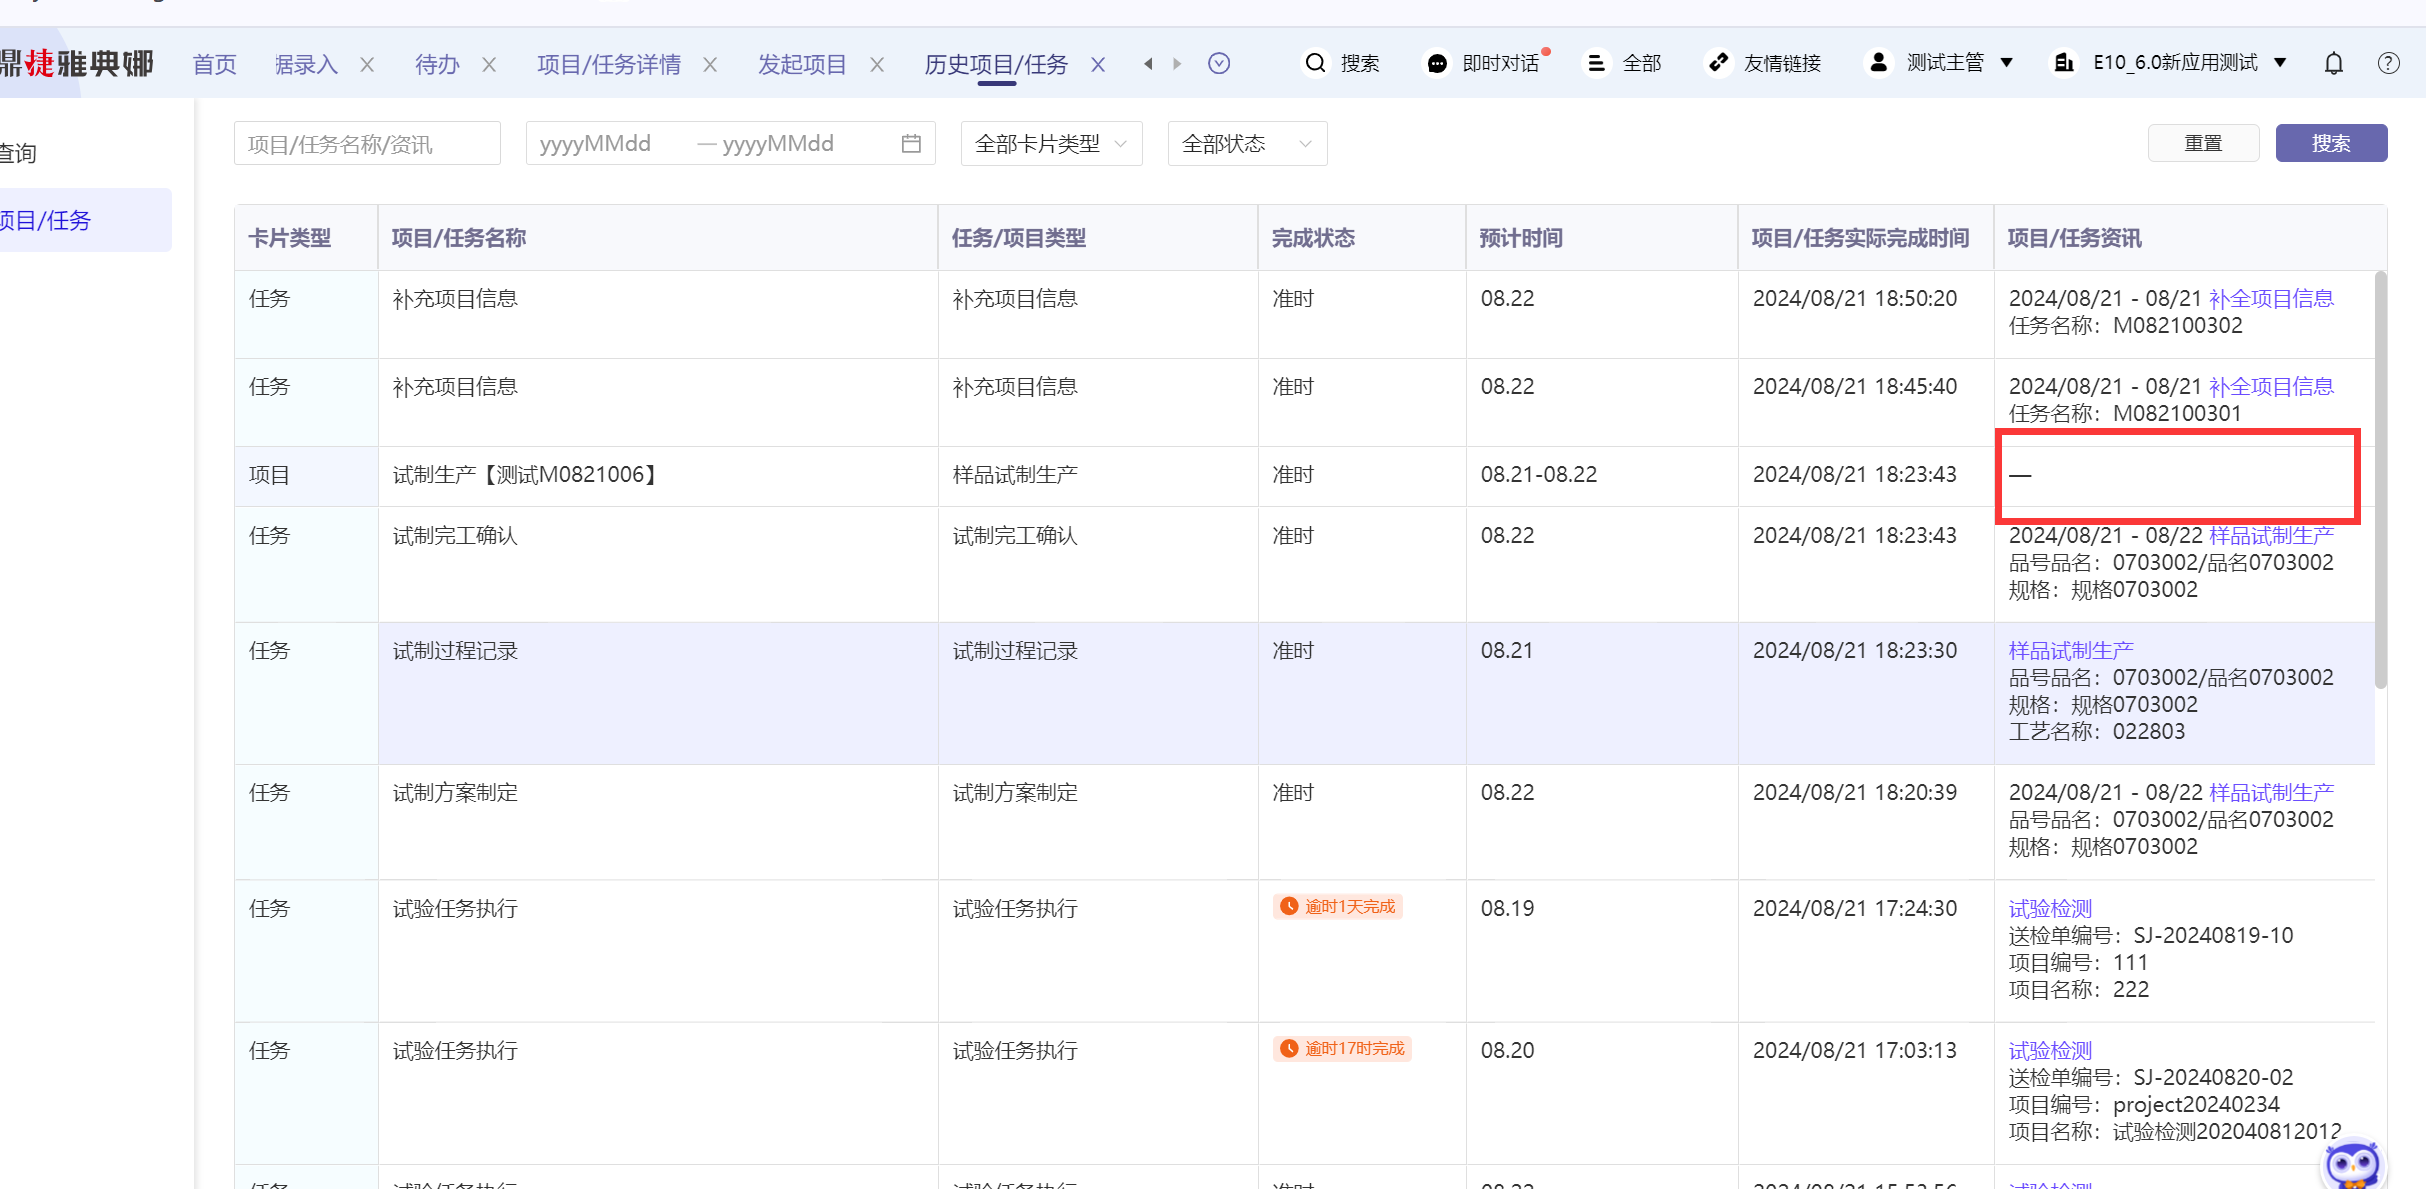Click the search magnifier icon in header
The height and width of the screenshot is (1189, 2426).
point(1315,63)
